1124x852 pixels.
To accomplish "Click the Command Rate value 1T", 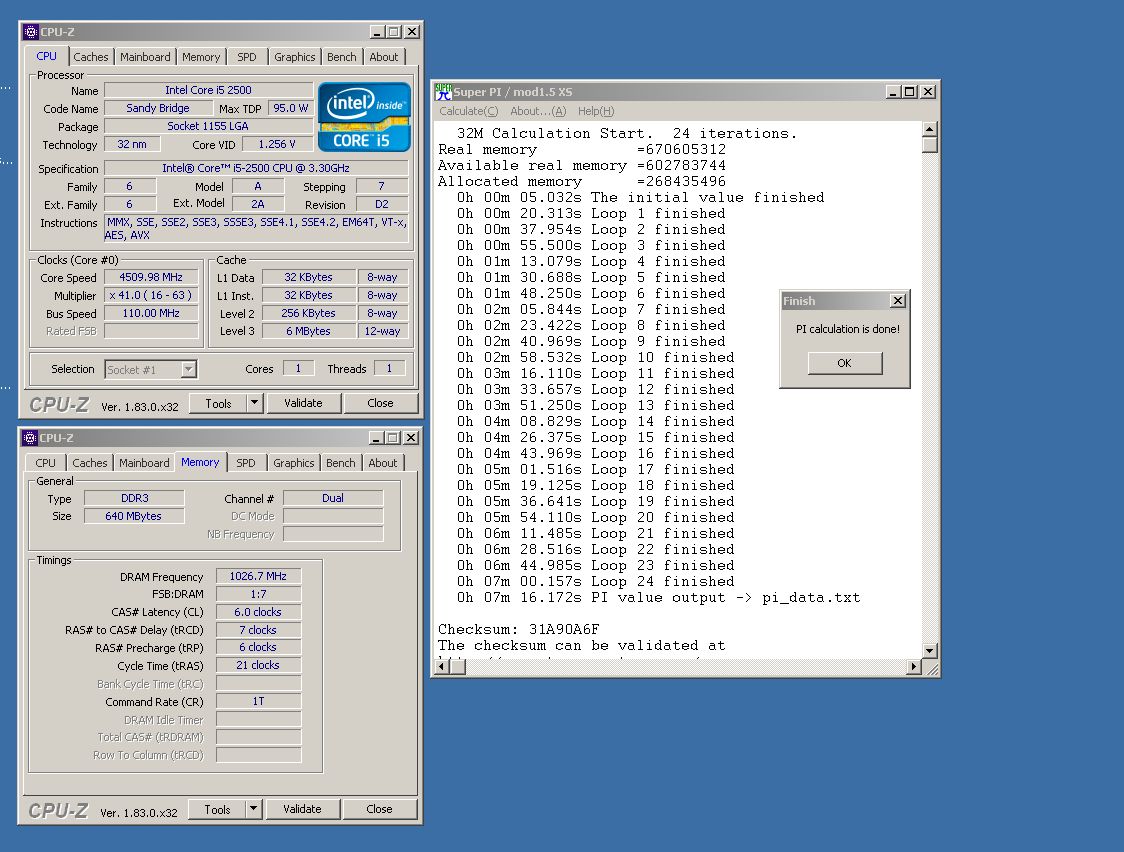I will click(x=259, y=702).
